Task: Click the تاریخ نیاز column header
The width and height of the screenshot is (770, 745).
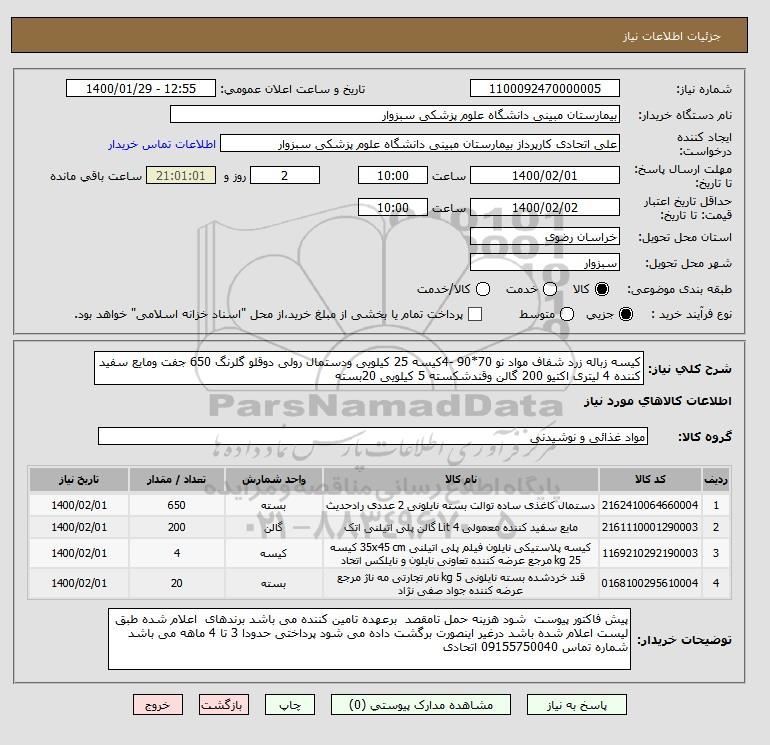Action: [79, 479]
